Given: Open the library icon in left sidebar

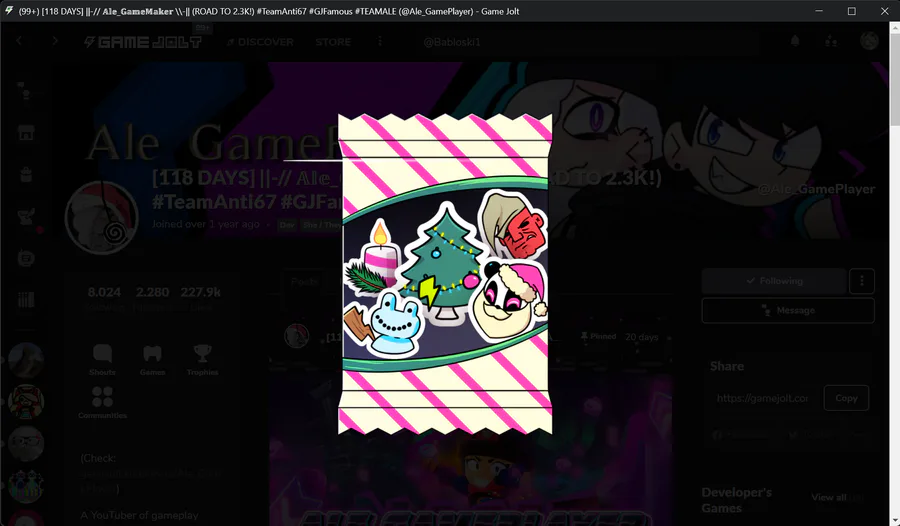Looking at the screenshot, I should click(26, 300).
